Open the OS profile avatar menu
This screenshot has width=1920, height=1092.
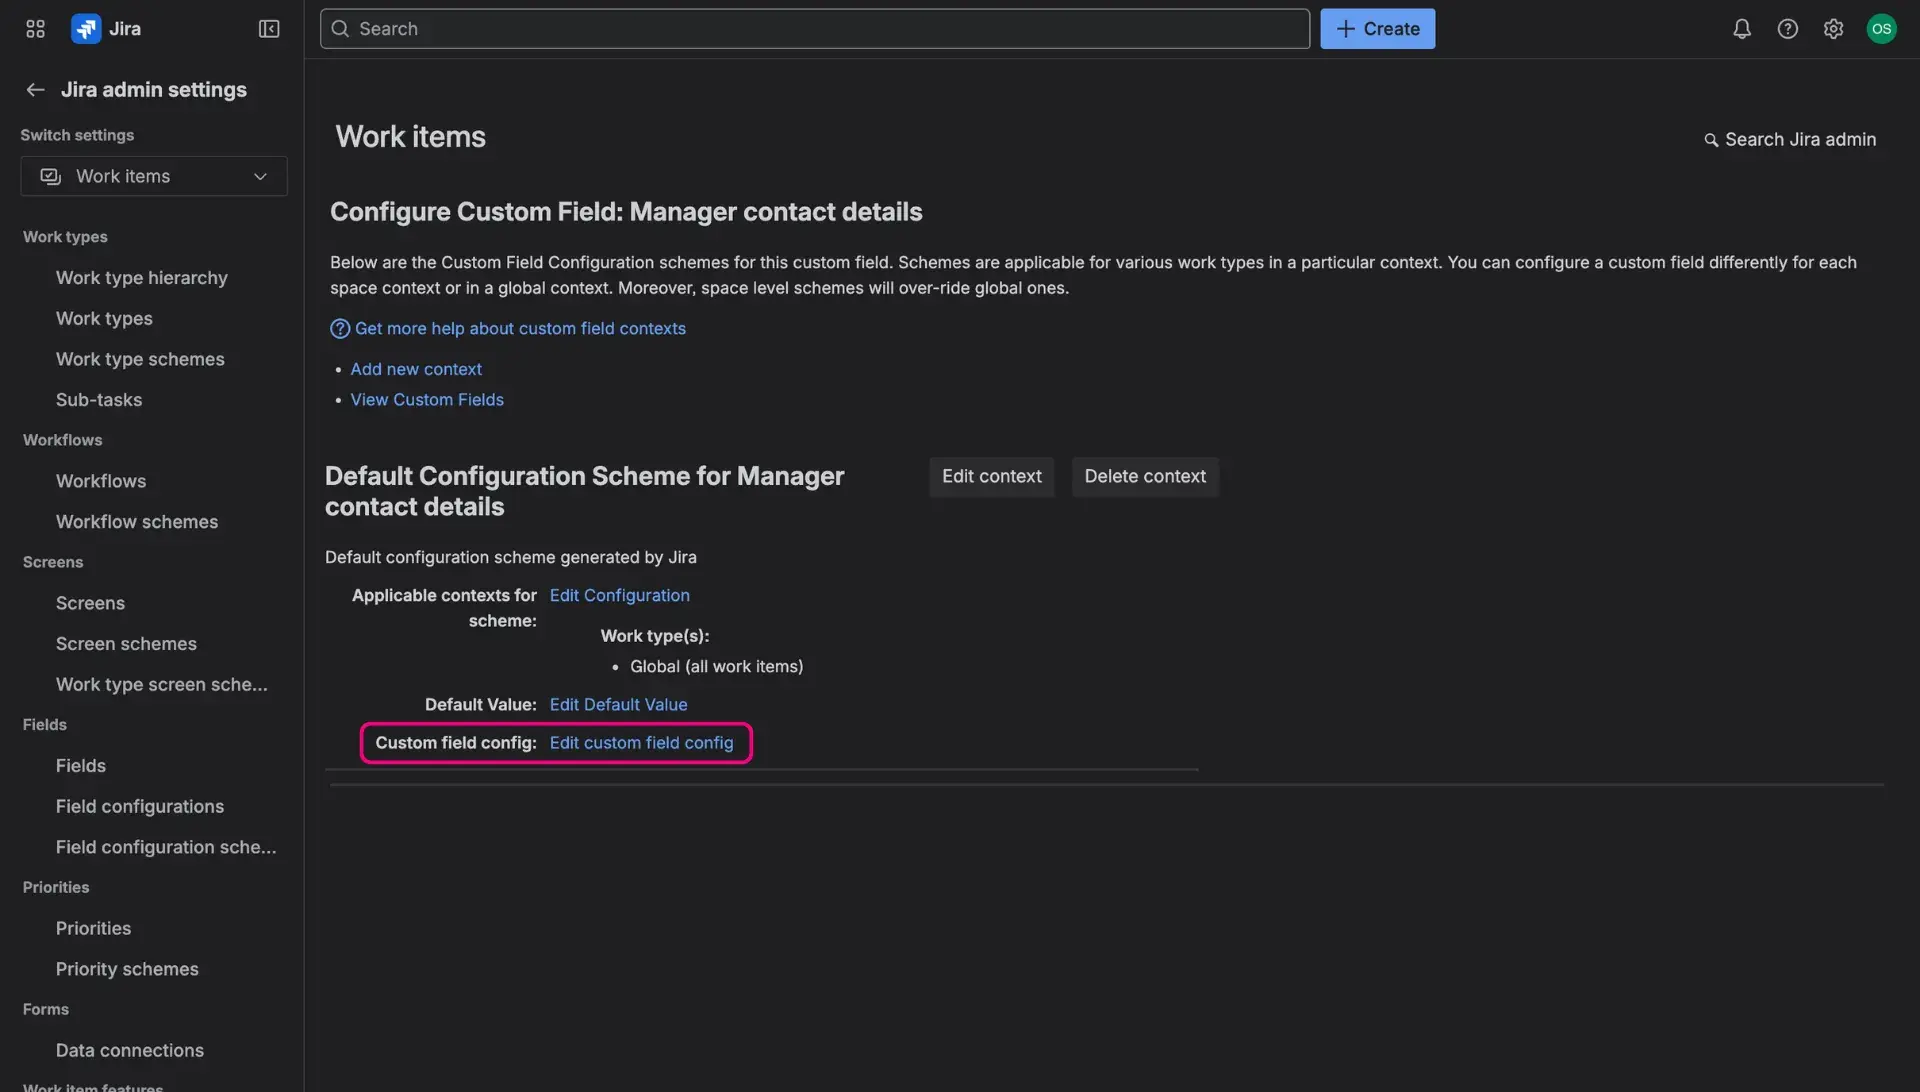click(x=1881, y=28)
